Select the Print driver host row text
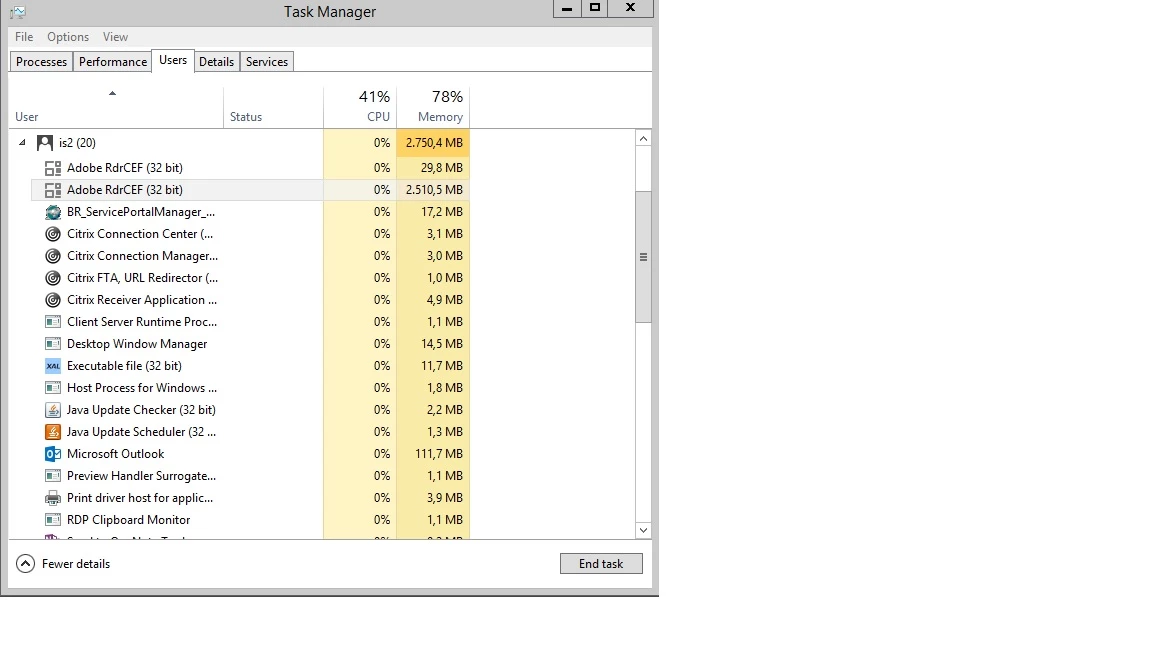The image size is (1152, 648). tap(140, 498)
